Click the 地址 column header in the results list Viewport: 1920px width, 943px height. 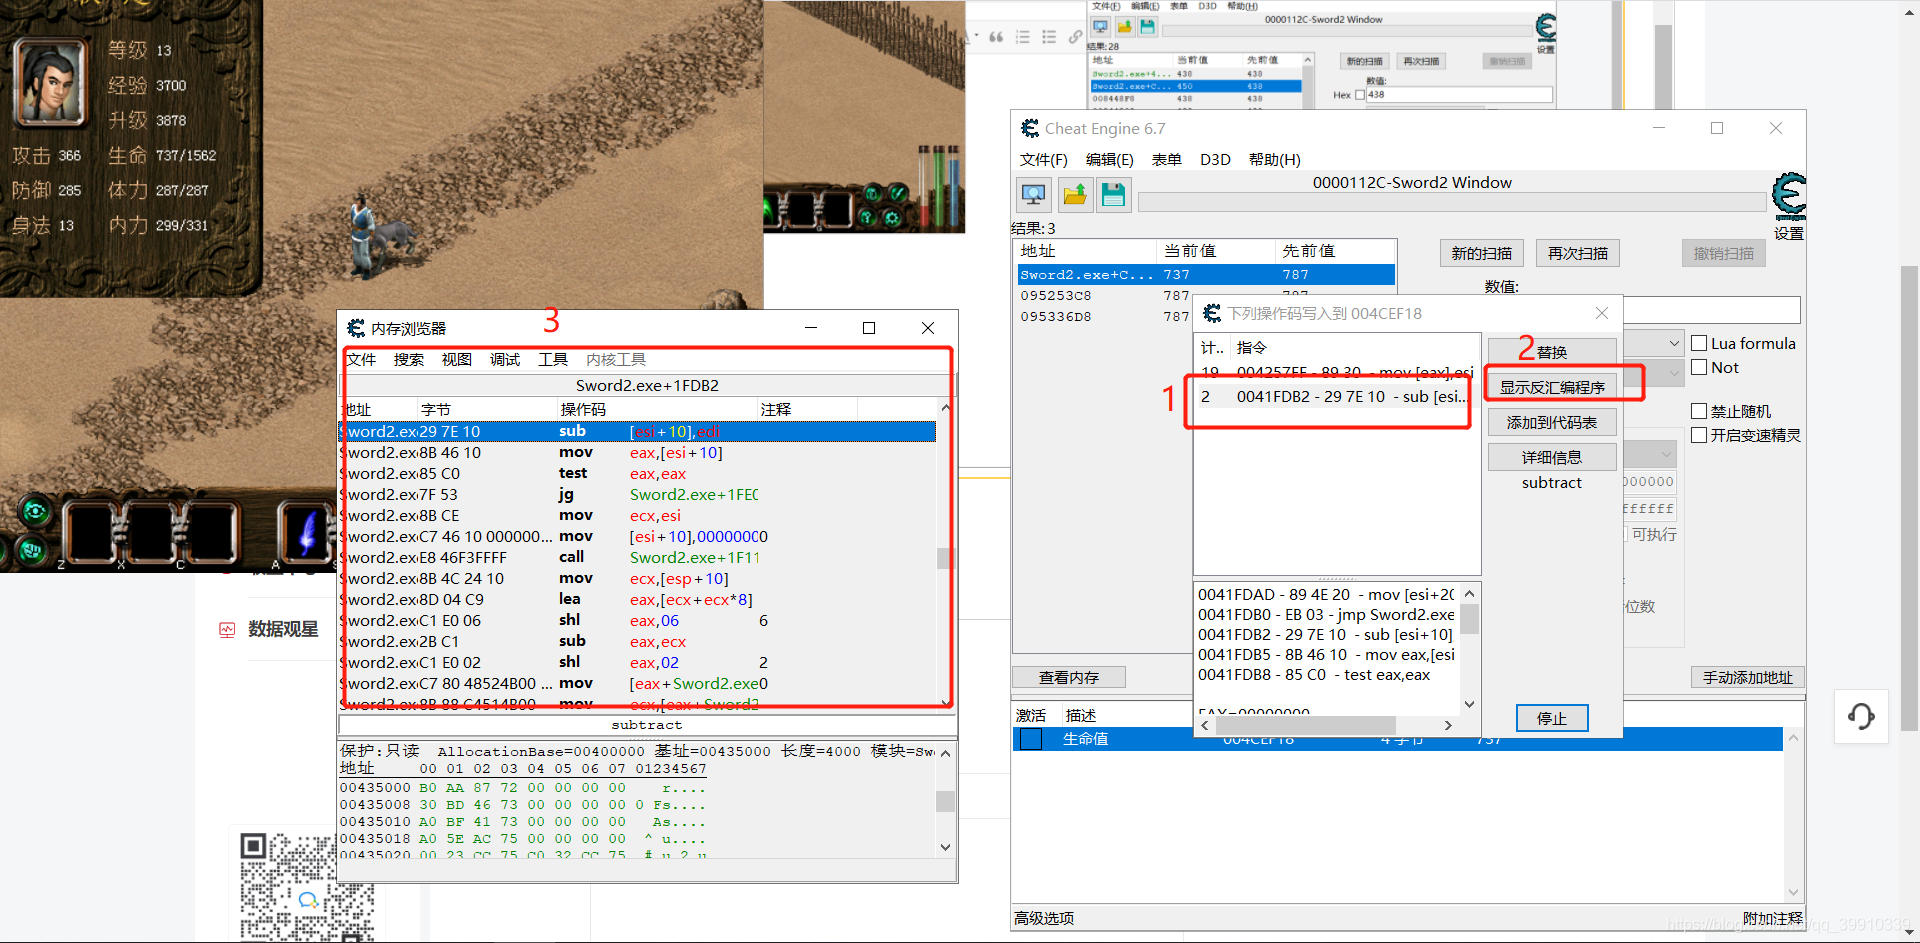pos(1086,251)
